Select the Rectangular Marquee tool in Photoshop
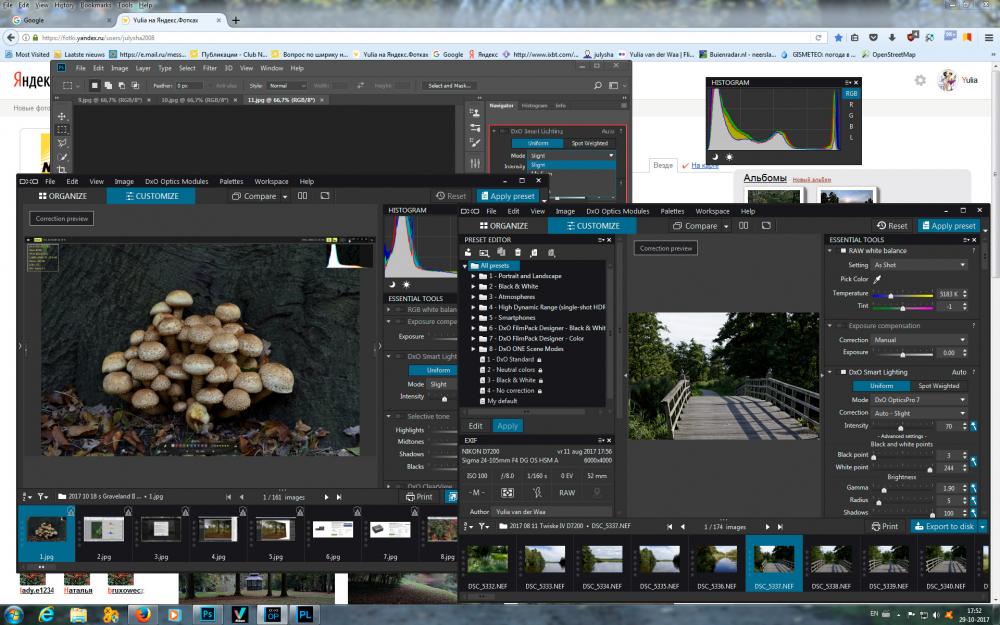 (x=62, y=129)
